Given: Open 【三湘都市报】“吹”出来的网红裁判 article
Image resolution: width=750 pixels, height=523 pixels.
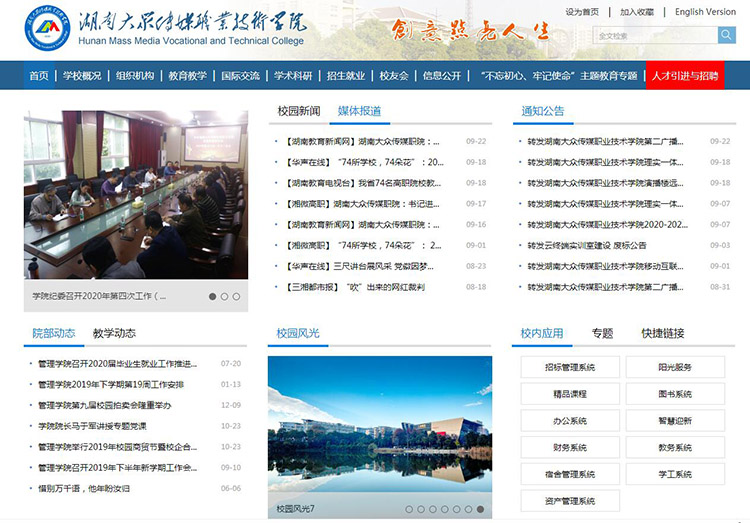Looking at the screenshot, I should (355, 287).
